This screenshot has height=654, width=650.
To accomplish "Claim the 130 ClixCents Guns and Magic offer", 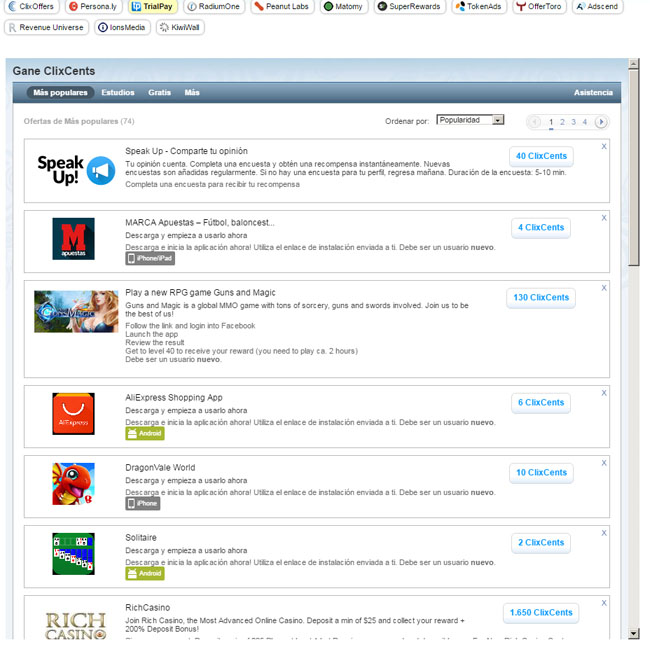I will [541, 298].
